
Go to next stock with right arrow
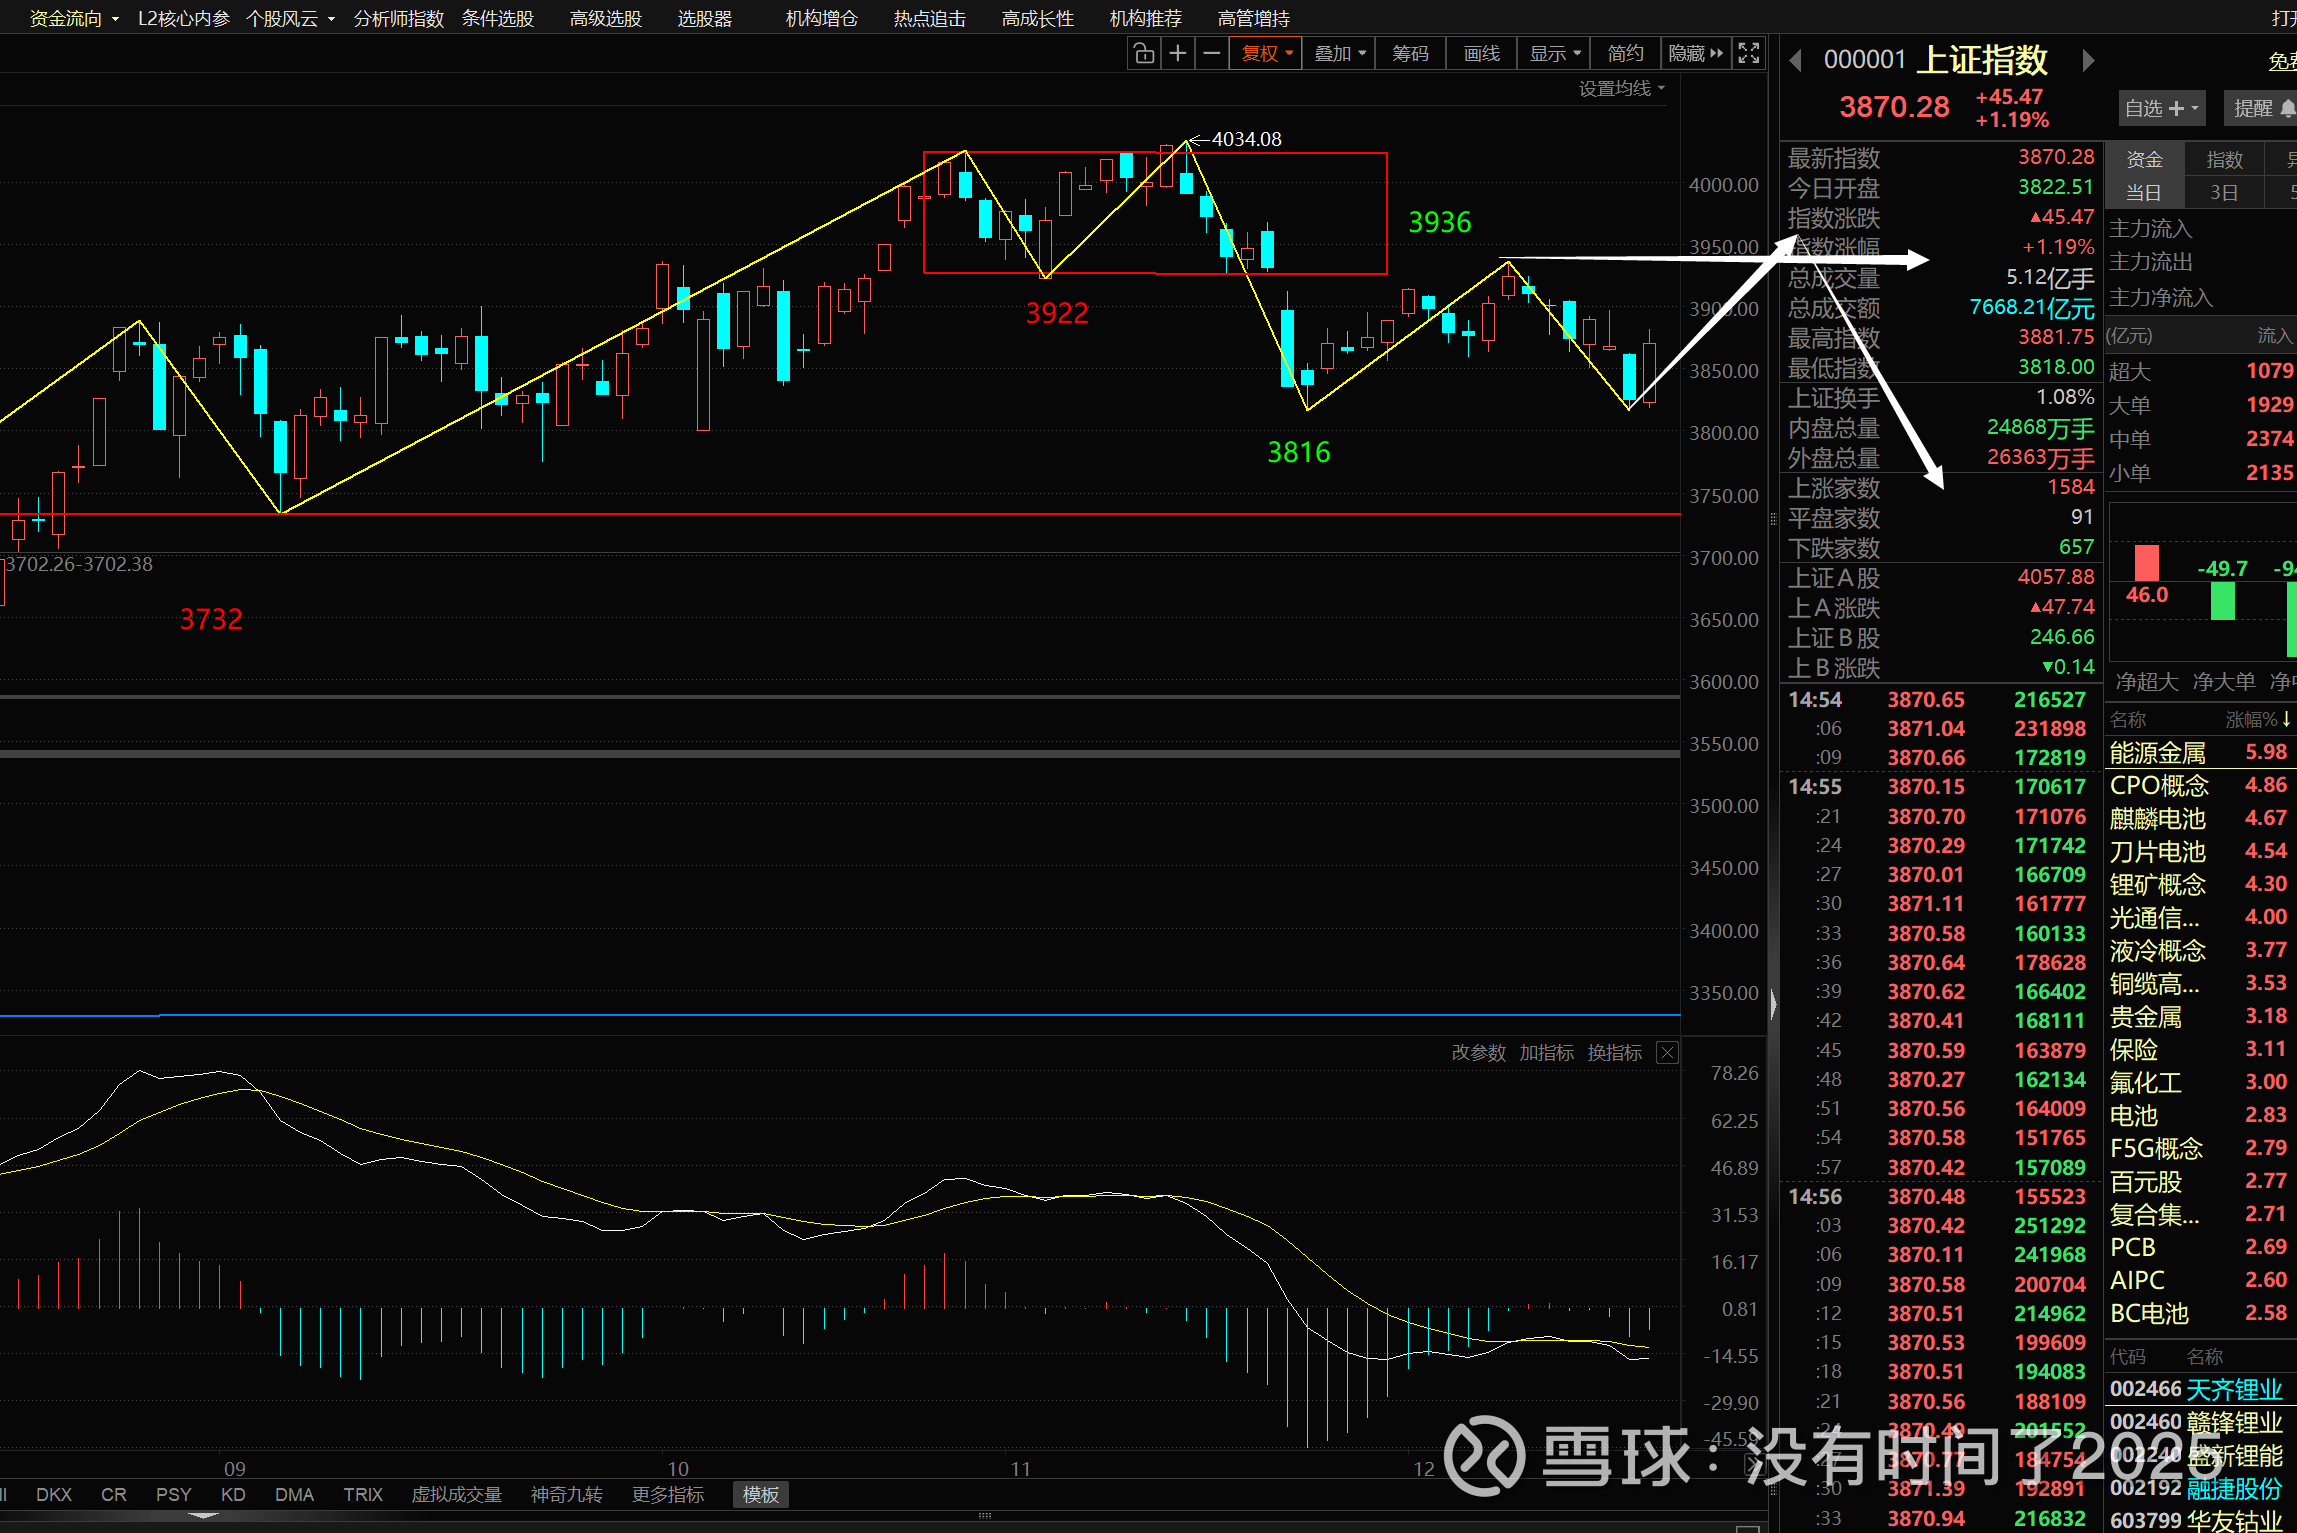pos(2088,61)
